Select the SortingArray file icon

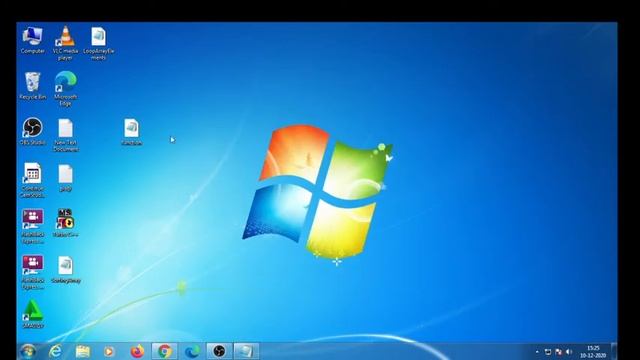tap(65, 269)
